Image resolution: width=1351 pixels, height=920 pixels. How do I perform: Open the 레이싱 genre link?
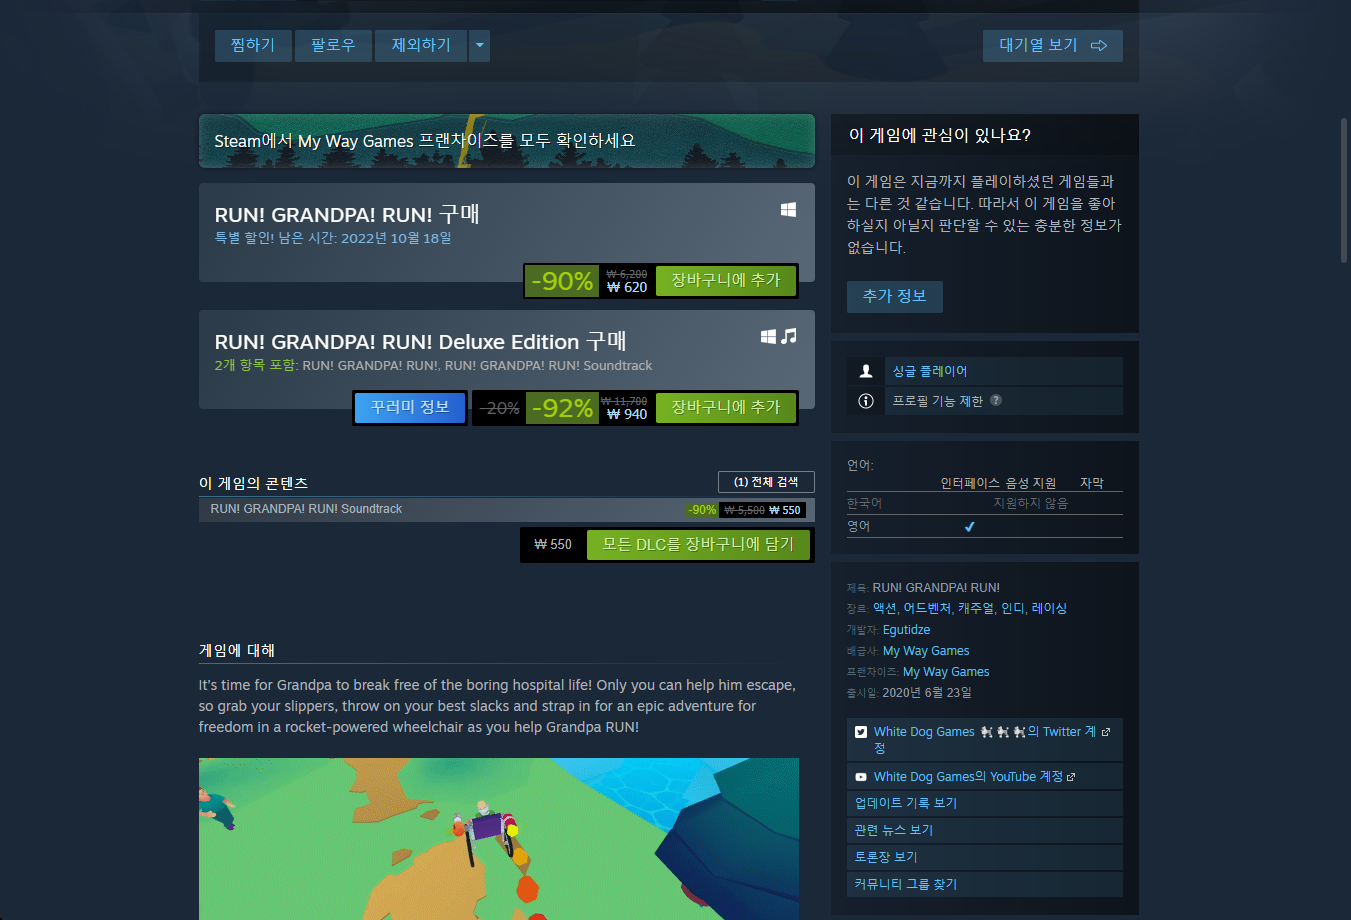(x=1049, y=608)
